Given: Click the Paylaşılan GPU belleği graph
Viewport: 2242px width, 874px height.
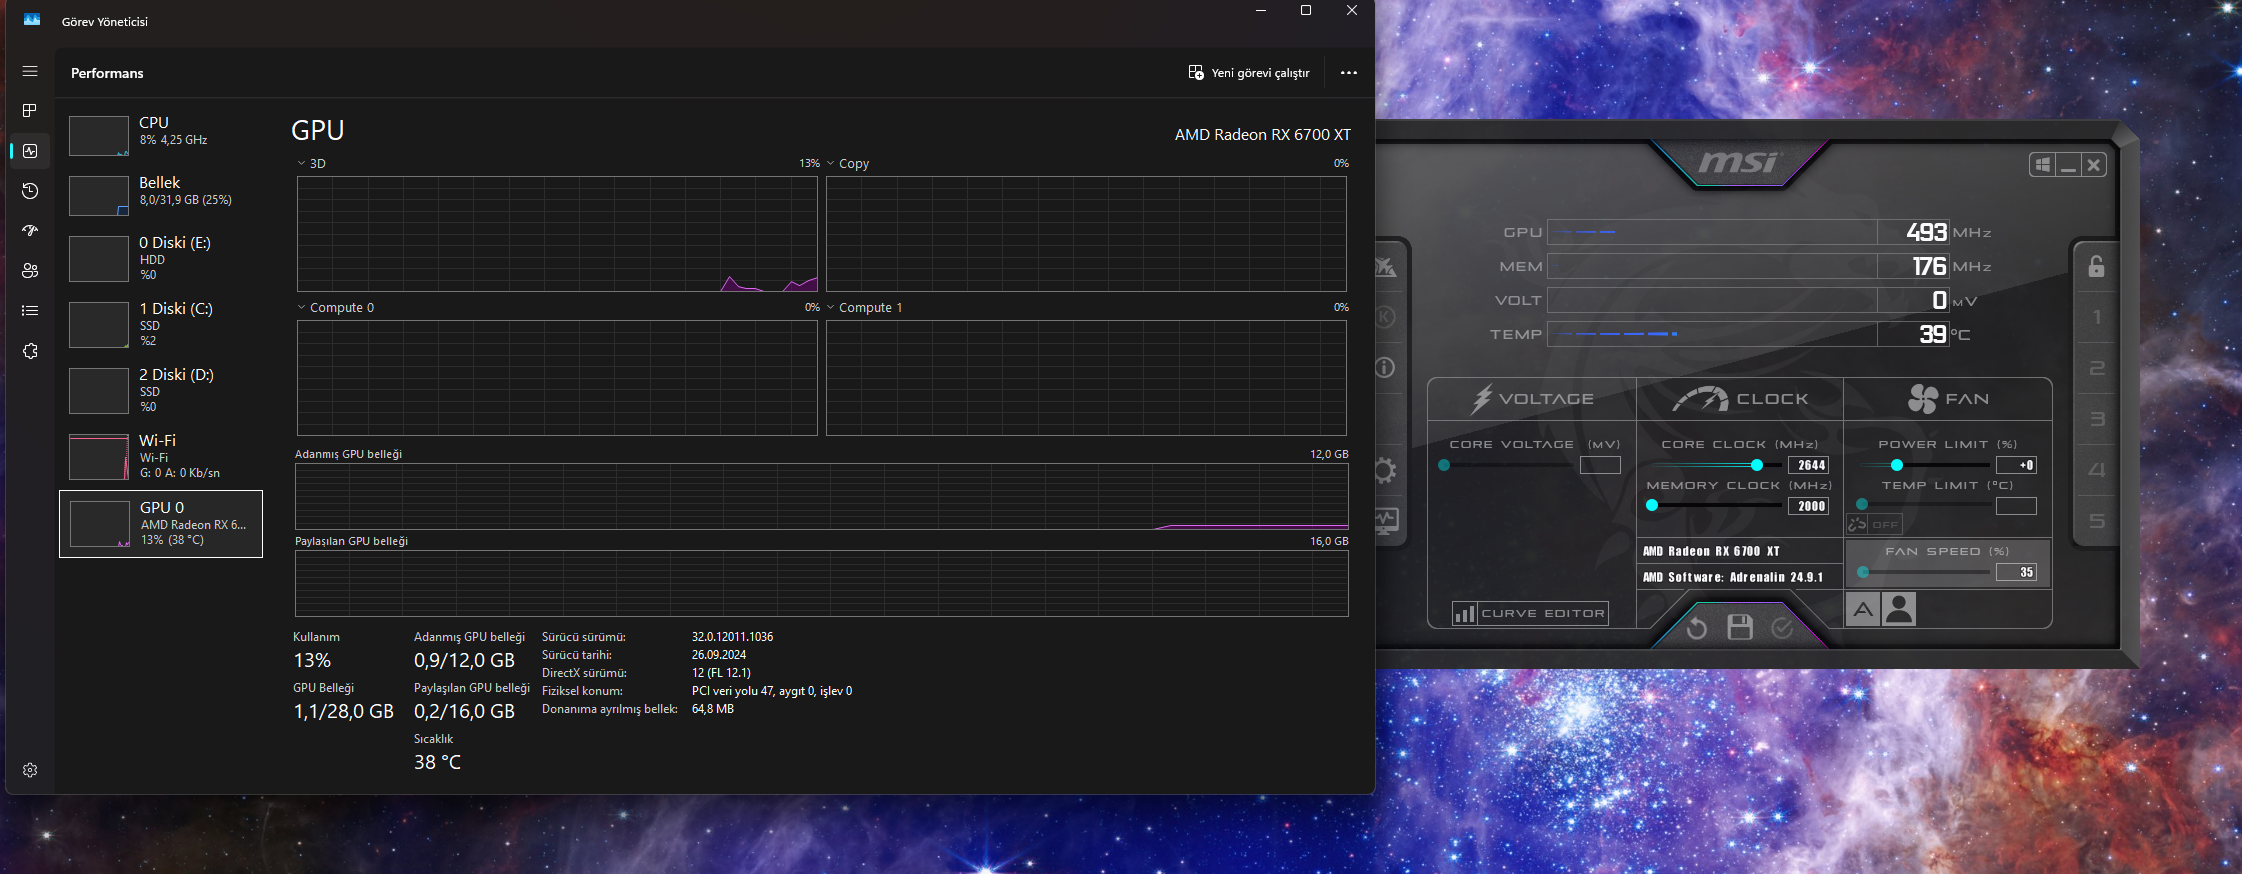Looking at the screenshot, I should [822, 583].
